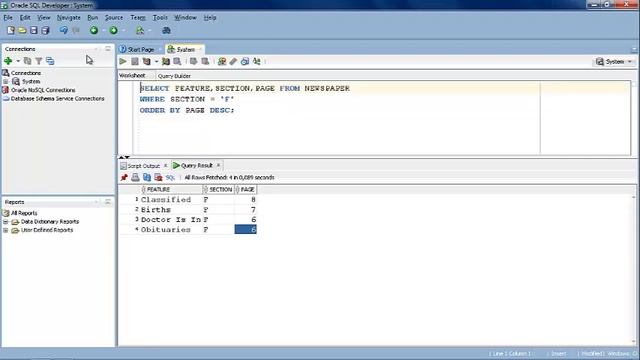Click the Save All icon in main toolbar
Image resolution: width=640 pixels, height=360 pixels.
pyautogui.click(x=45, y=30)
